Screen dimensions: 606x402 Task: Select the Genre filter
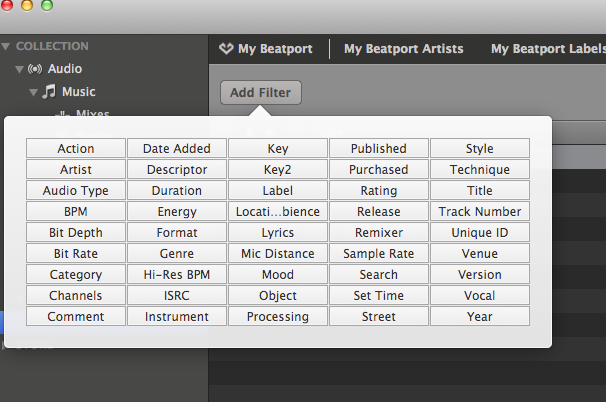pos(177,254)
